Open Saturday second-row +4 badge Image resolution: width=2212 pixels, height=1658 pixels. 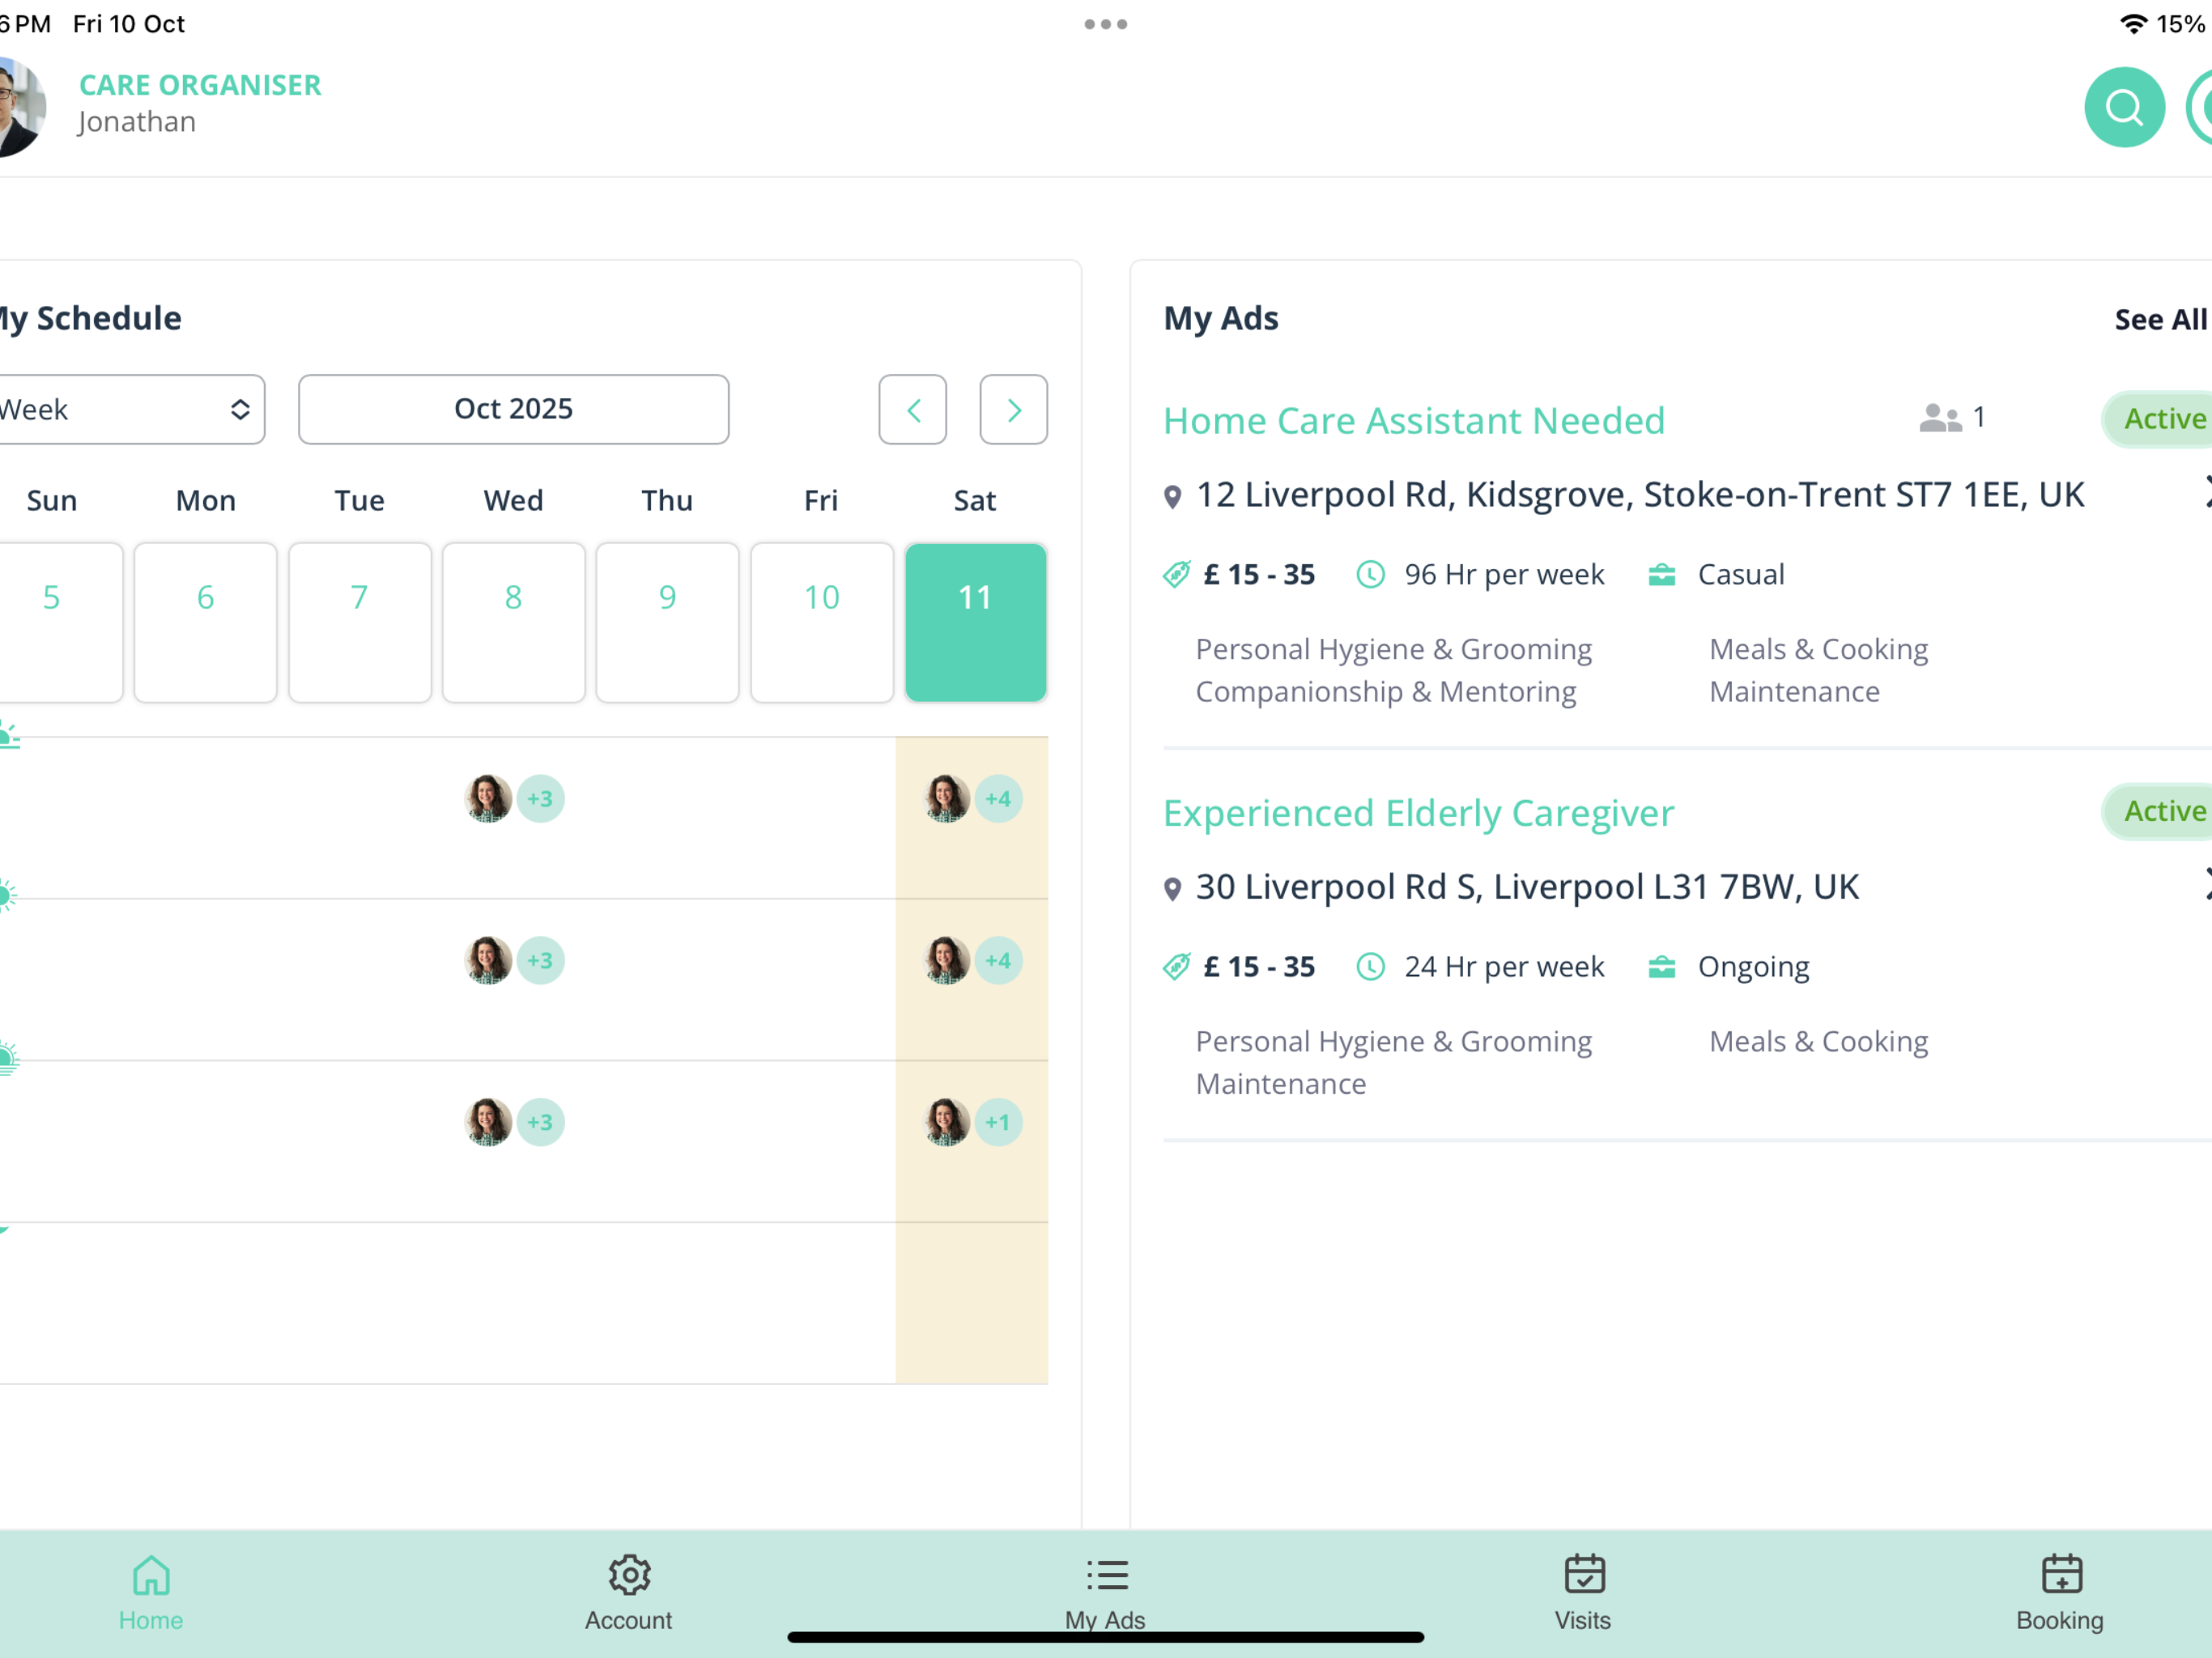pyautogui.click(x=999, y=961)
